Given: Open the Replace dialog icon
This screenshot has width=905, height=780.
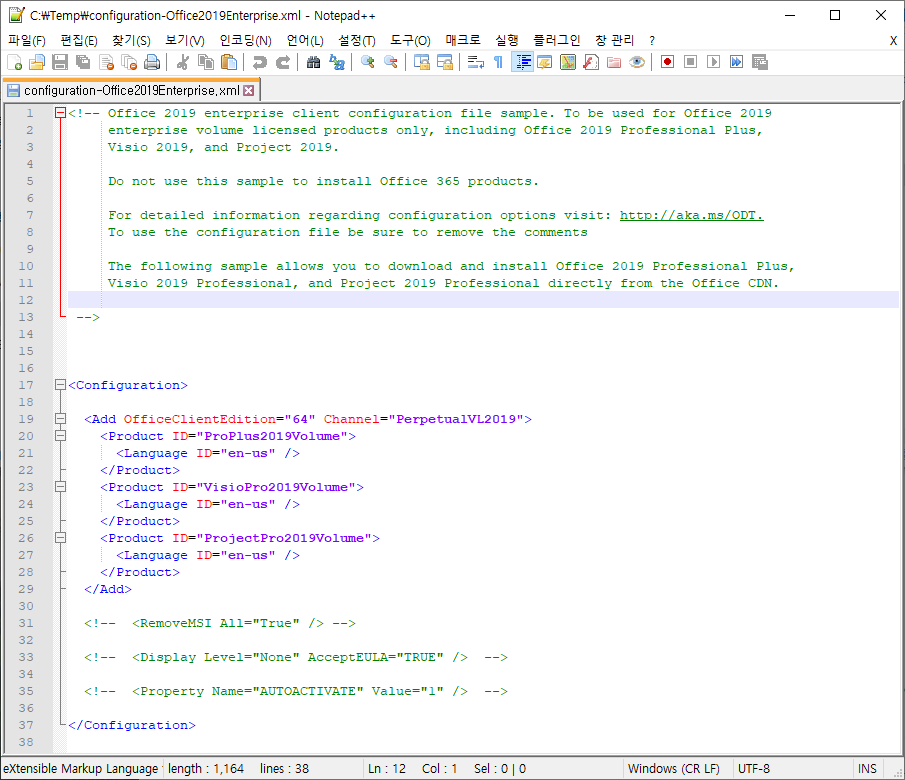Looking at the screenshot, I should click(336, 62).
